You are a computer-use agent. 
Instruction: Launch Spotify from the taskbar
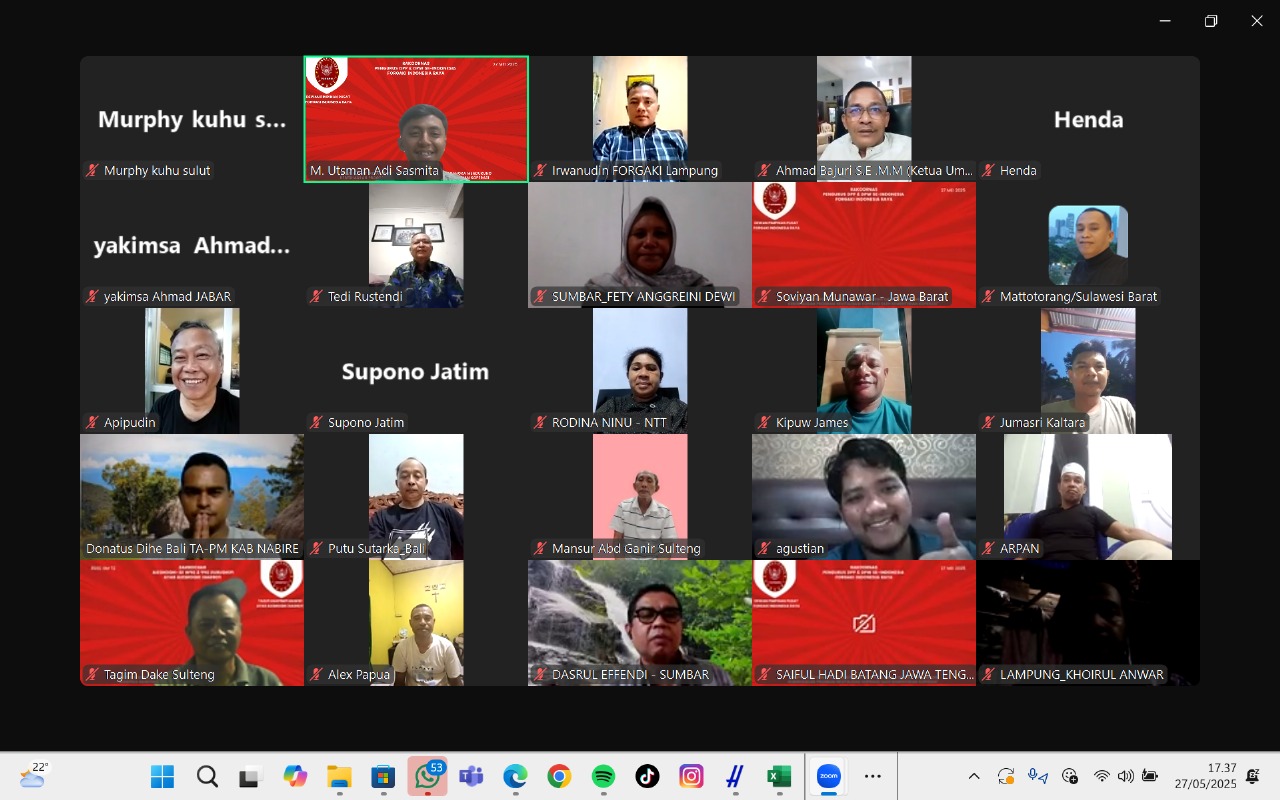(603, 776)
